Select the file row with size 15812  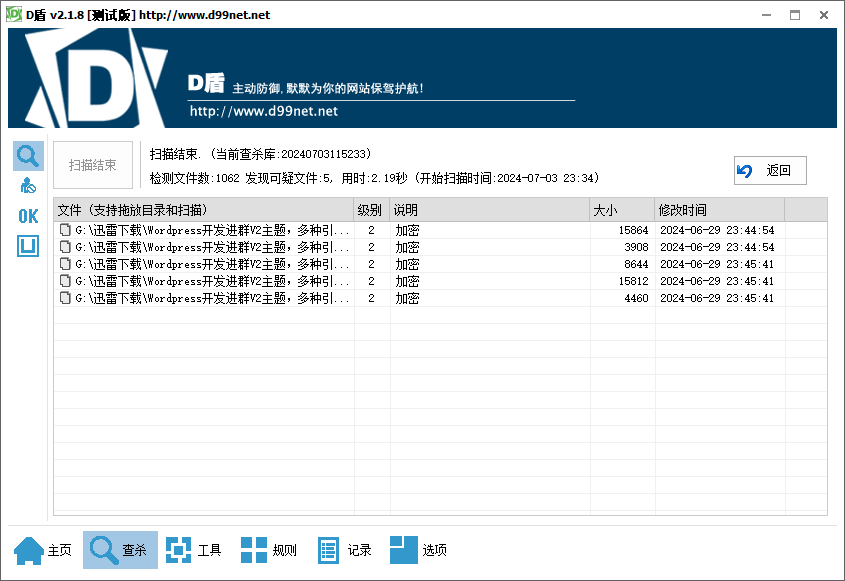(440, 281)
